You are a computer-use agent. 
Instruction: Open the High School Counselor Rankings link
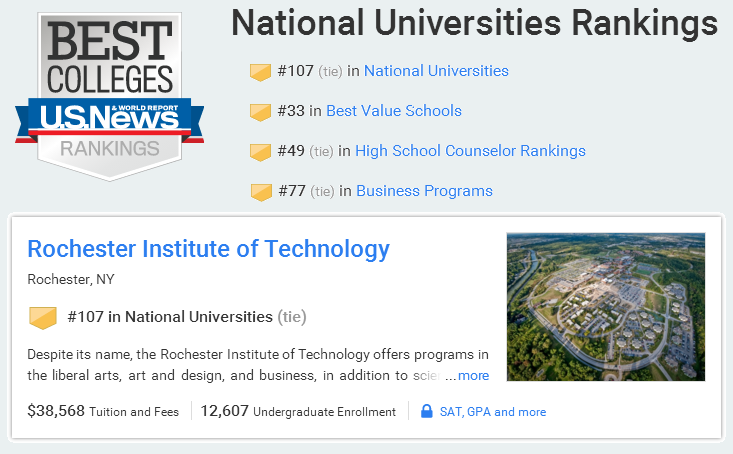tap(470, 151)
